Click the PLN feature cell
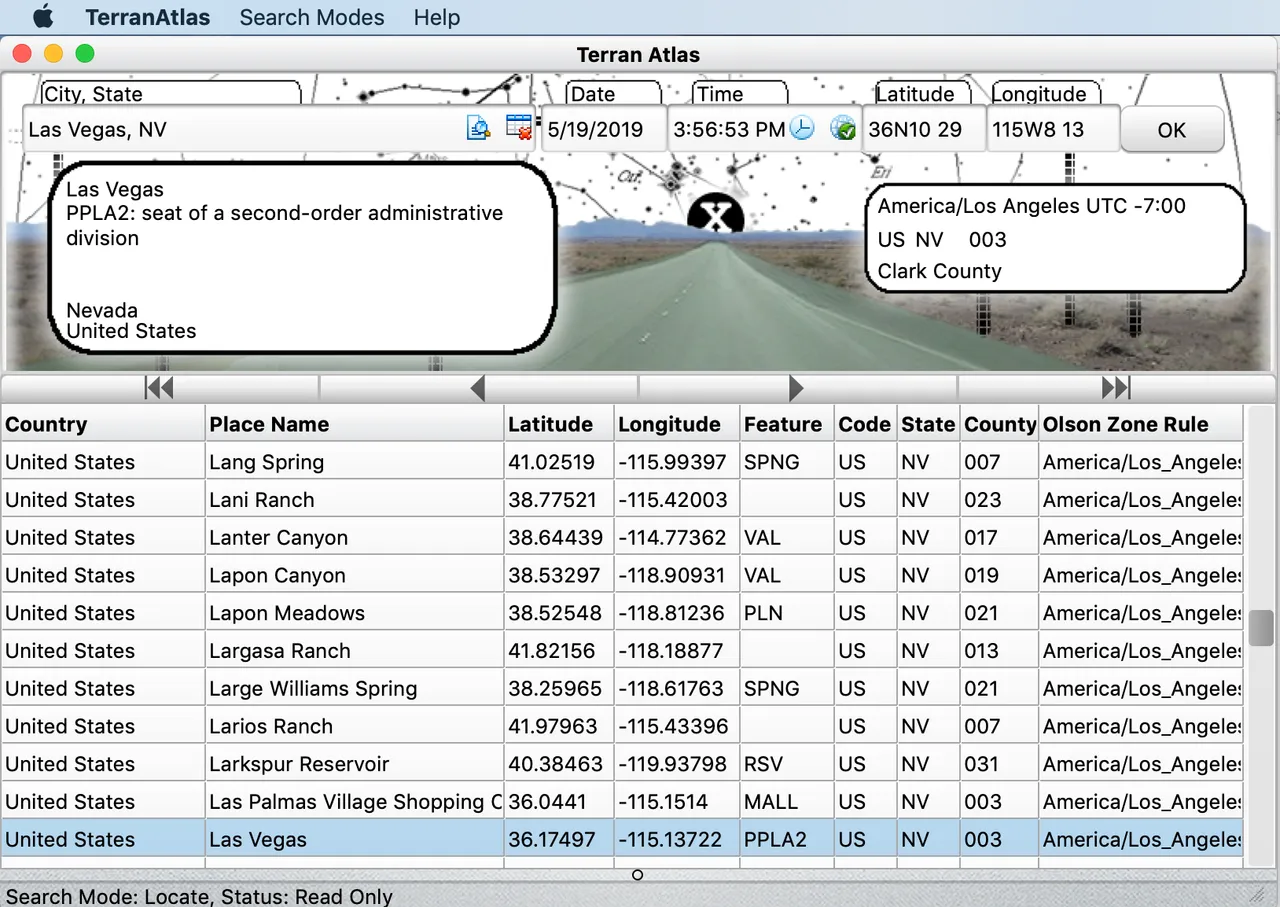The height and width of the screenshot is (907, 1280). [787, 613]
